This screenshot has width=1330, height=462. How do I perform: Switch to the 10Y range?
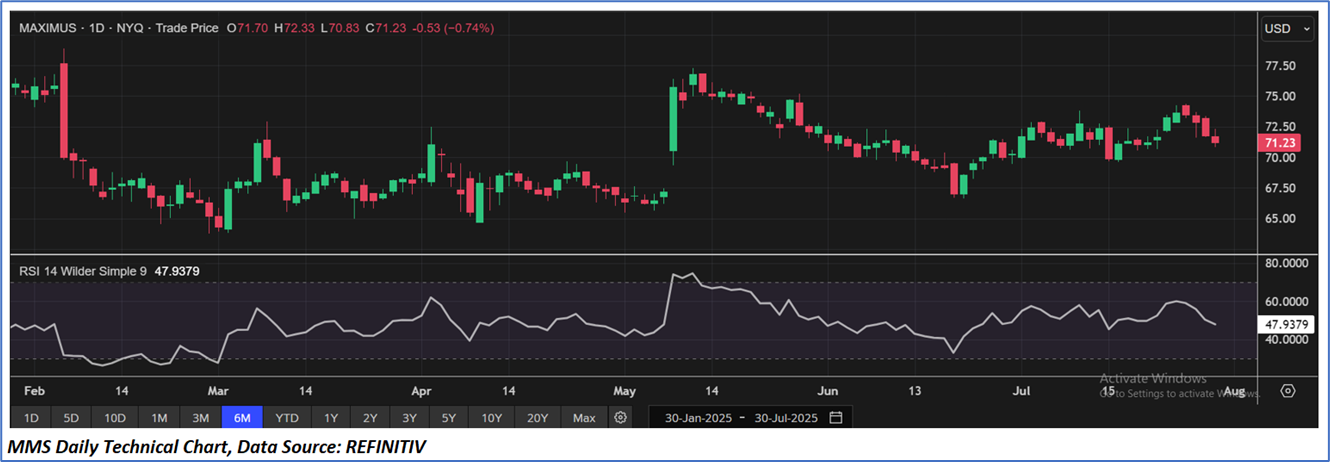(491, 417)
